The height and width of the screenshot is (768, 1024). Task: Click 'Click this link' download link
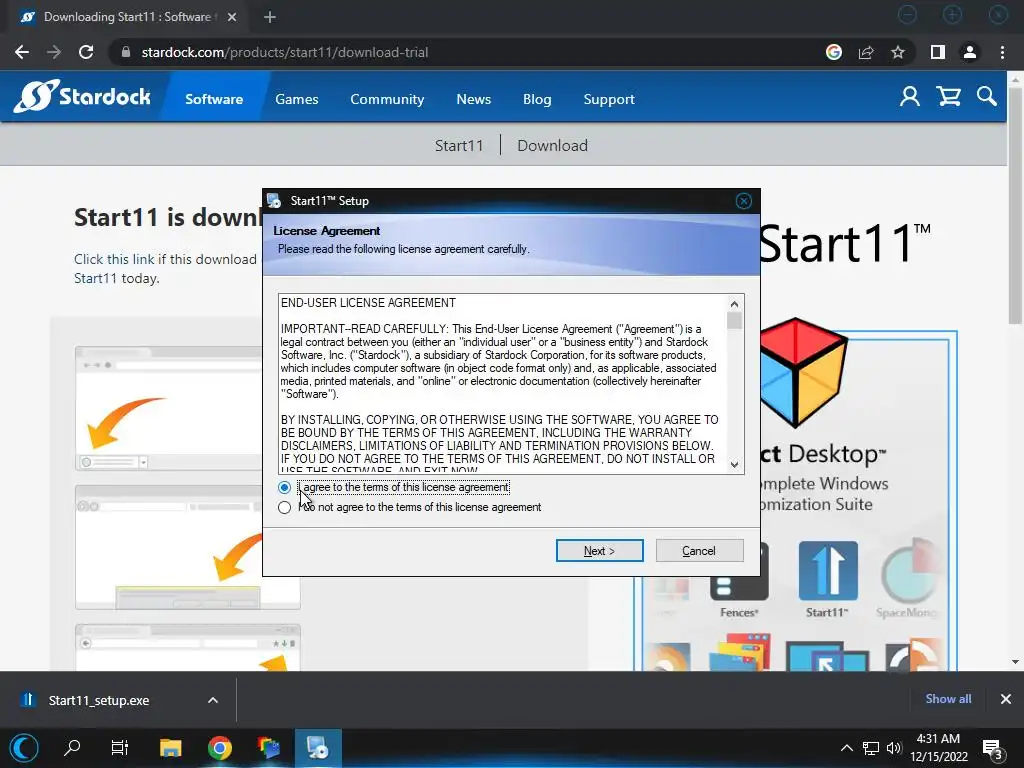(114, 259)
